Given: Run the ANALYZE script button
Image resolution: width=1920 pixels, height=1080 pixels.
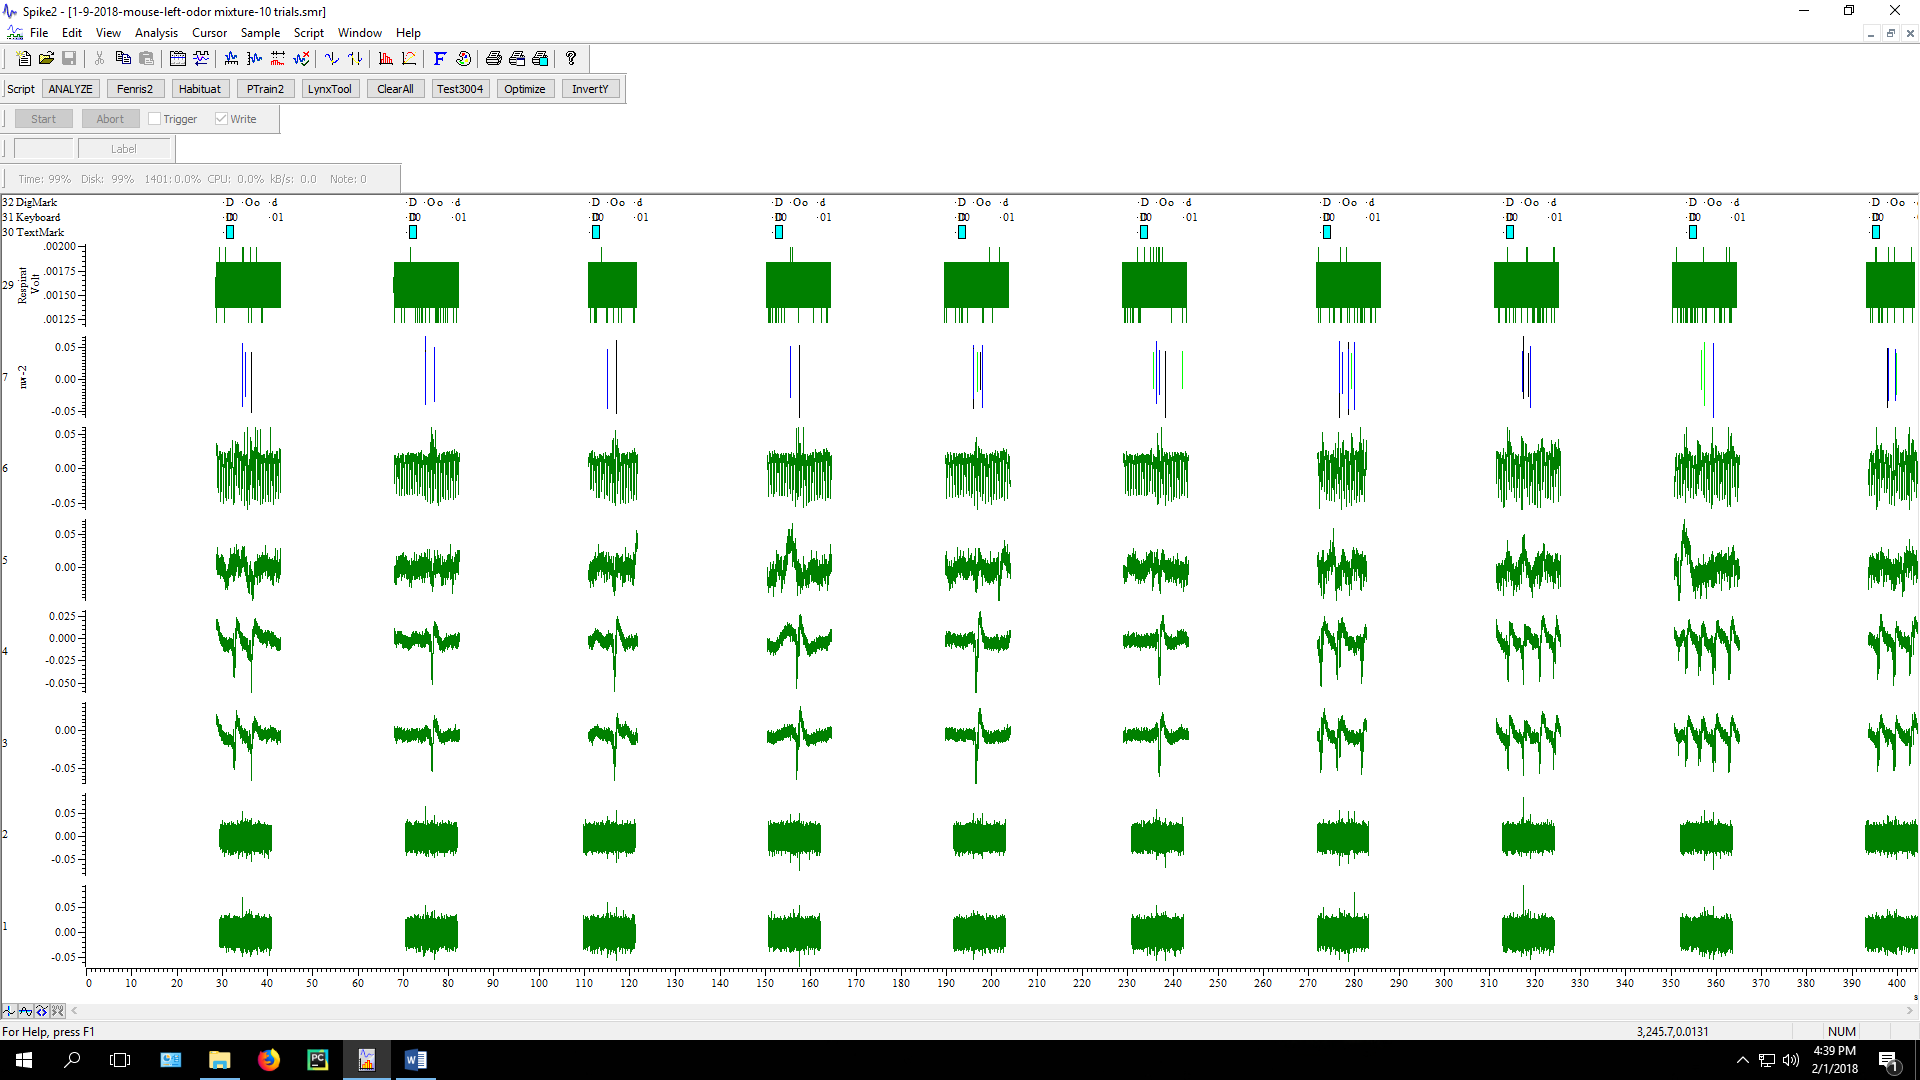Looking at the screenshot, I should [70, 89].
